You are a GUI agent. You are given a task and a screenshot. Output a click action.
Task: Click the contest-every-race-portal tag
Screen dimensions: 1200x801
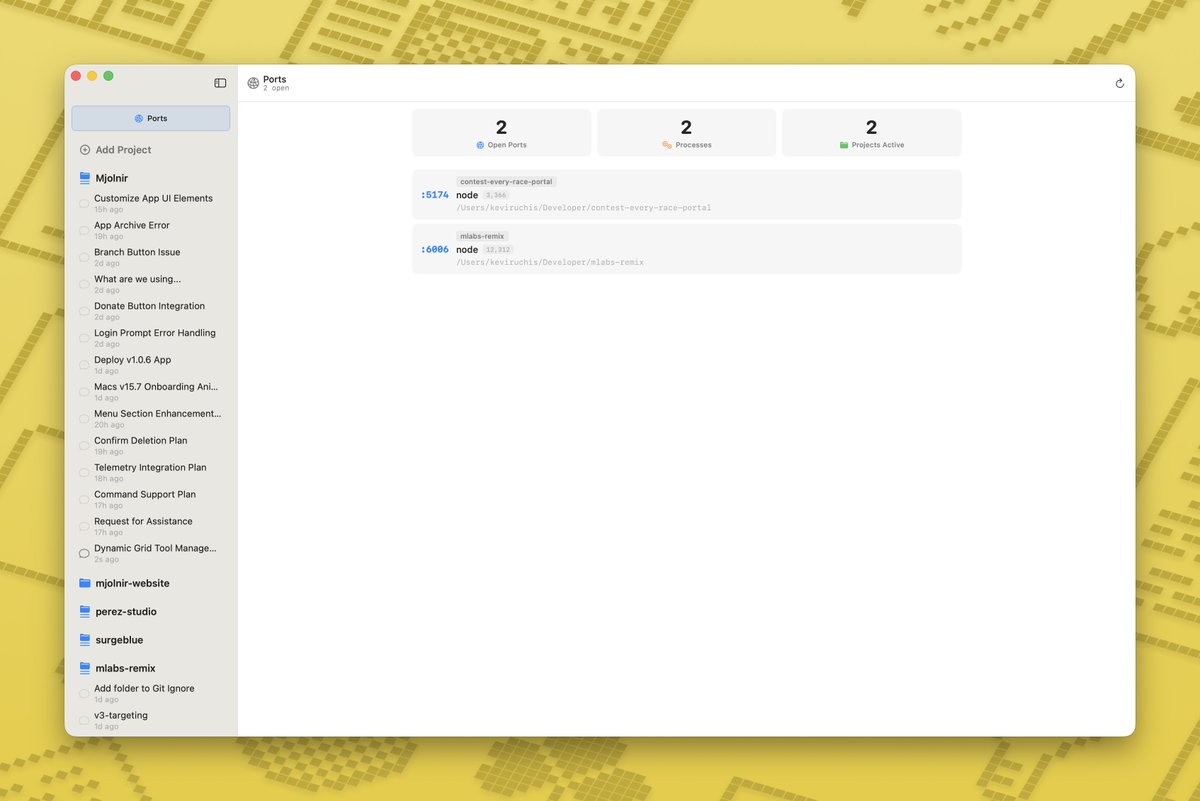click(506, 182)
